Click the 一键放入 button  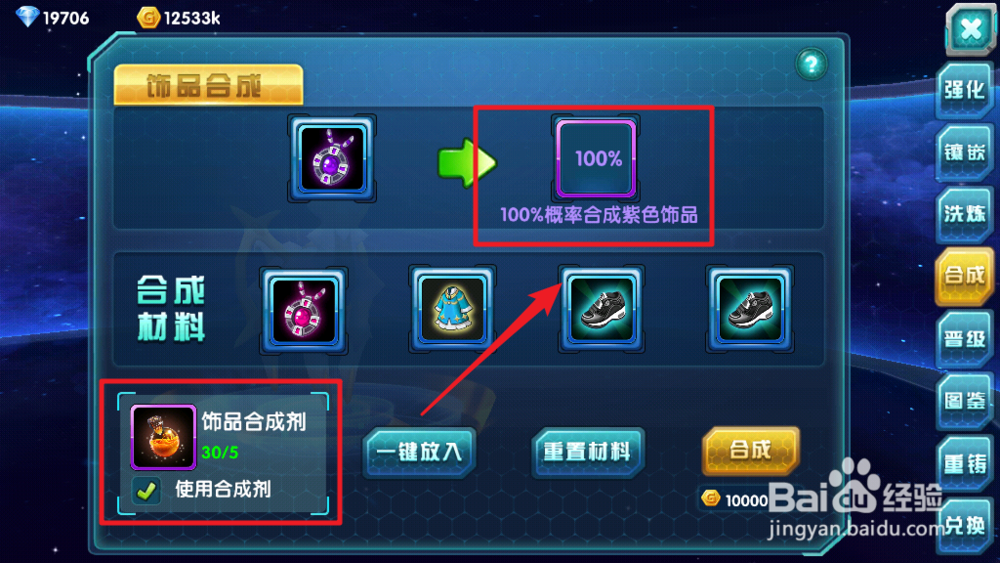[x=420, y=453]
